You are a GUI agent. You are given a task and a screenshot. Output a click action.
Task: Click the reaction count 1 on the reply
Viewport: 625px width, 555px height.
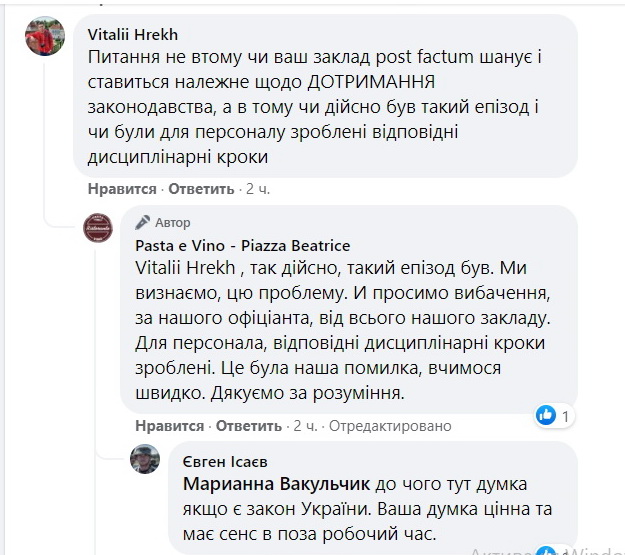565,414
